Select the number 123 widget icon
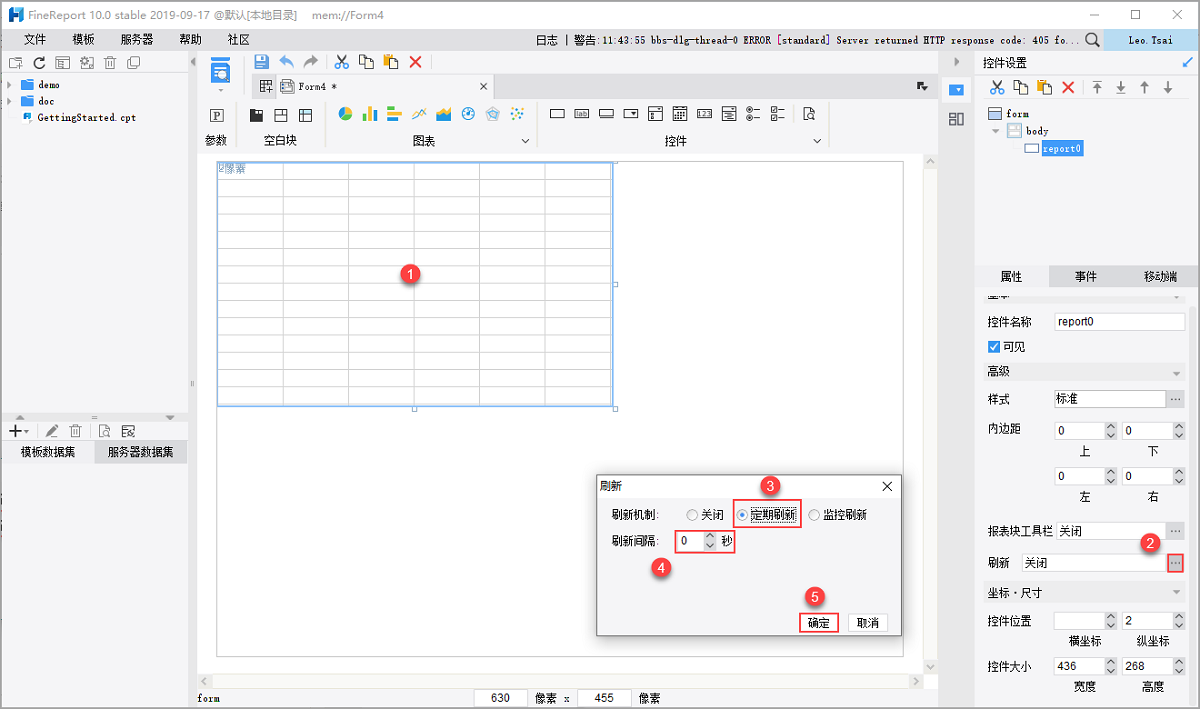1200x709 pixels. tap(704, 114)
